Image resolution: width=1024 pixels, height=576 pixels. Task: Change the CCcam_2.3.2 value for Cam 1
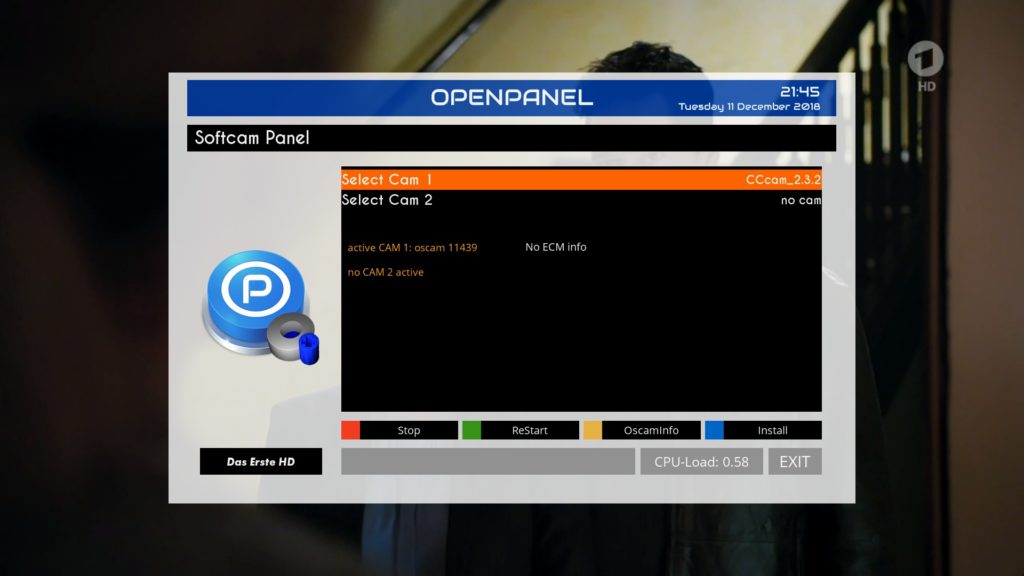783,180
